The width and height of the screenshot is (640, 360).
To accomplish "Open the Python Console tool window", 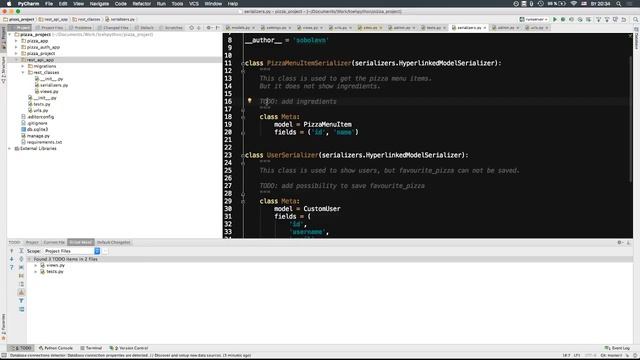I will 56,348.
